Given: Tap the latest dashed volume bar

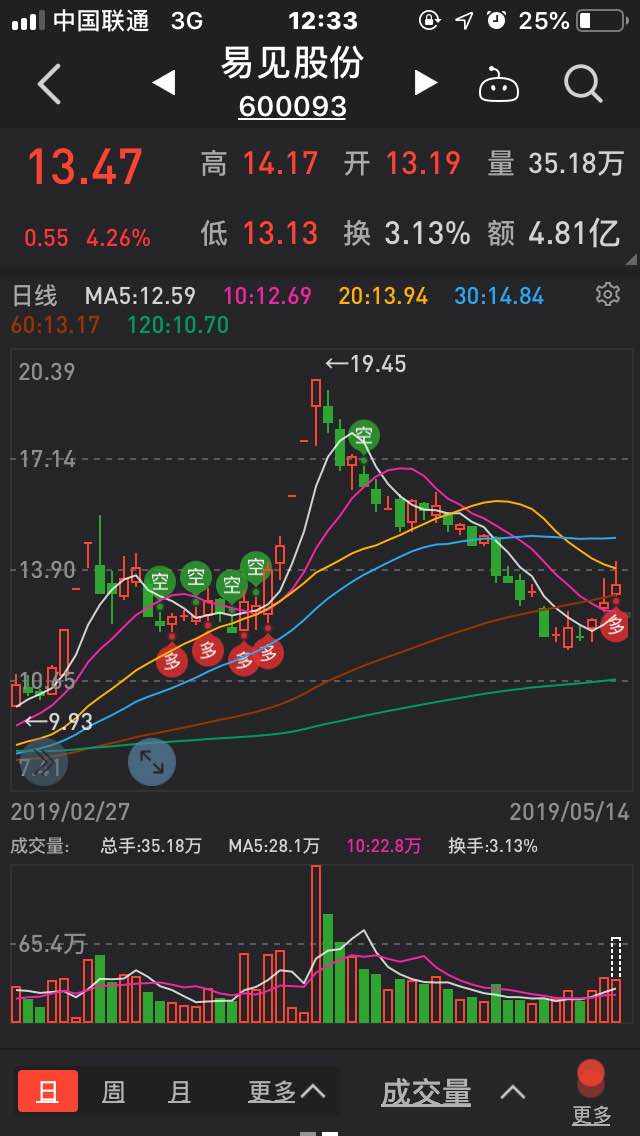Looking at the screenshot, I should 616,980.
